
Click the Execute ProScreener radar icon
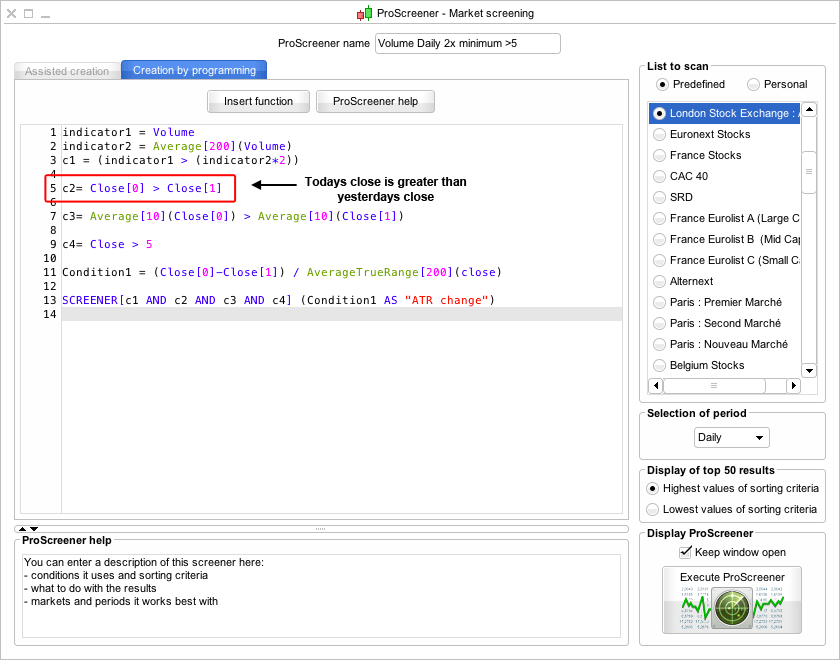coord(733,607)
